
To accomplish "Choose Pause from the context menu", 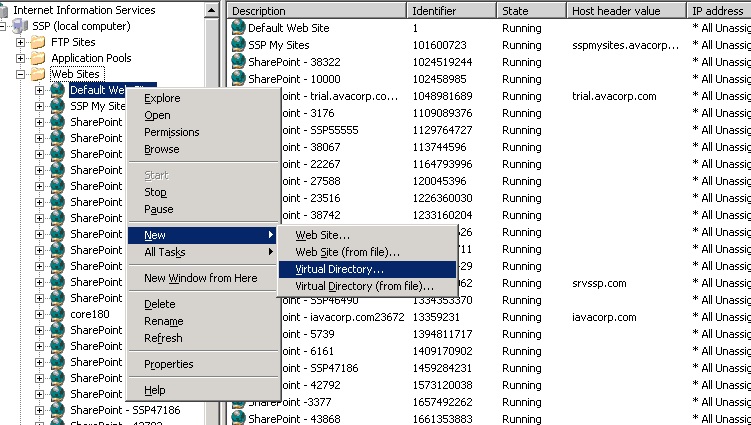I will 204,209.
